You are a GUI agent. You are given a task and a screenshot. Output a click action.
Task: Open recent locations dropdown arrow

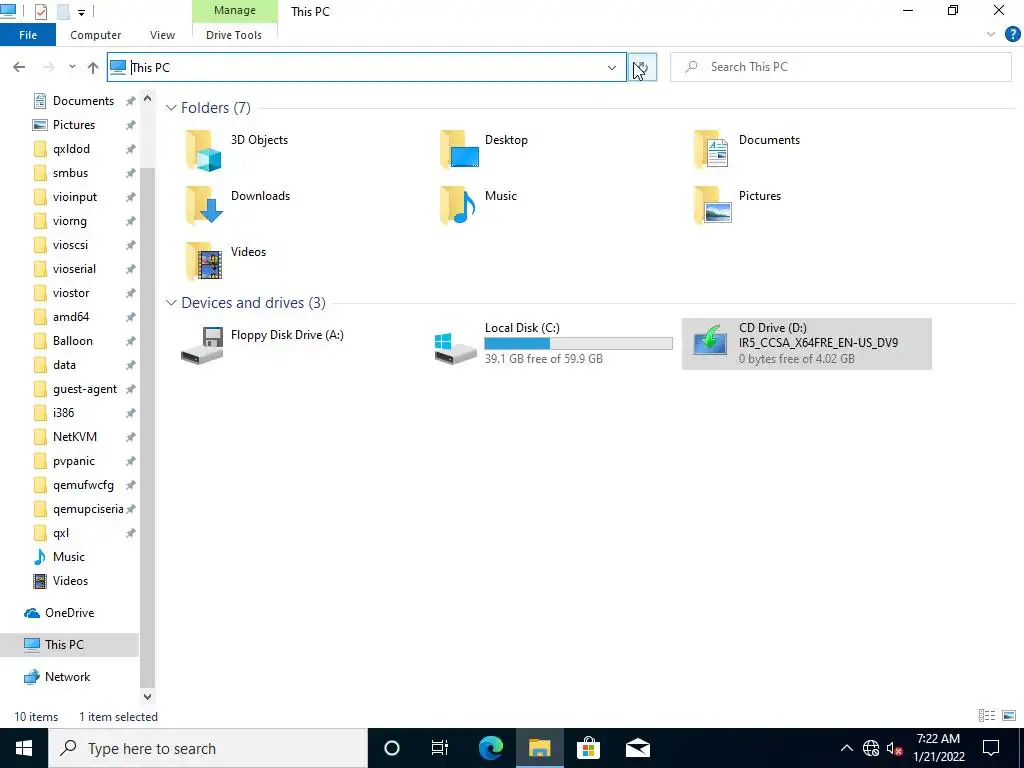pos(72,67)
